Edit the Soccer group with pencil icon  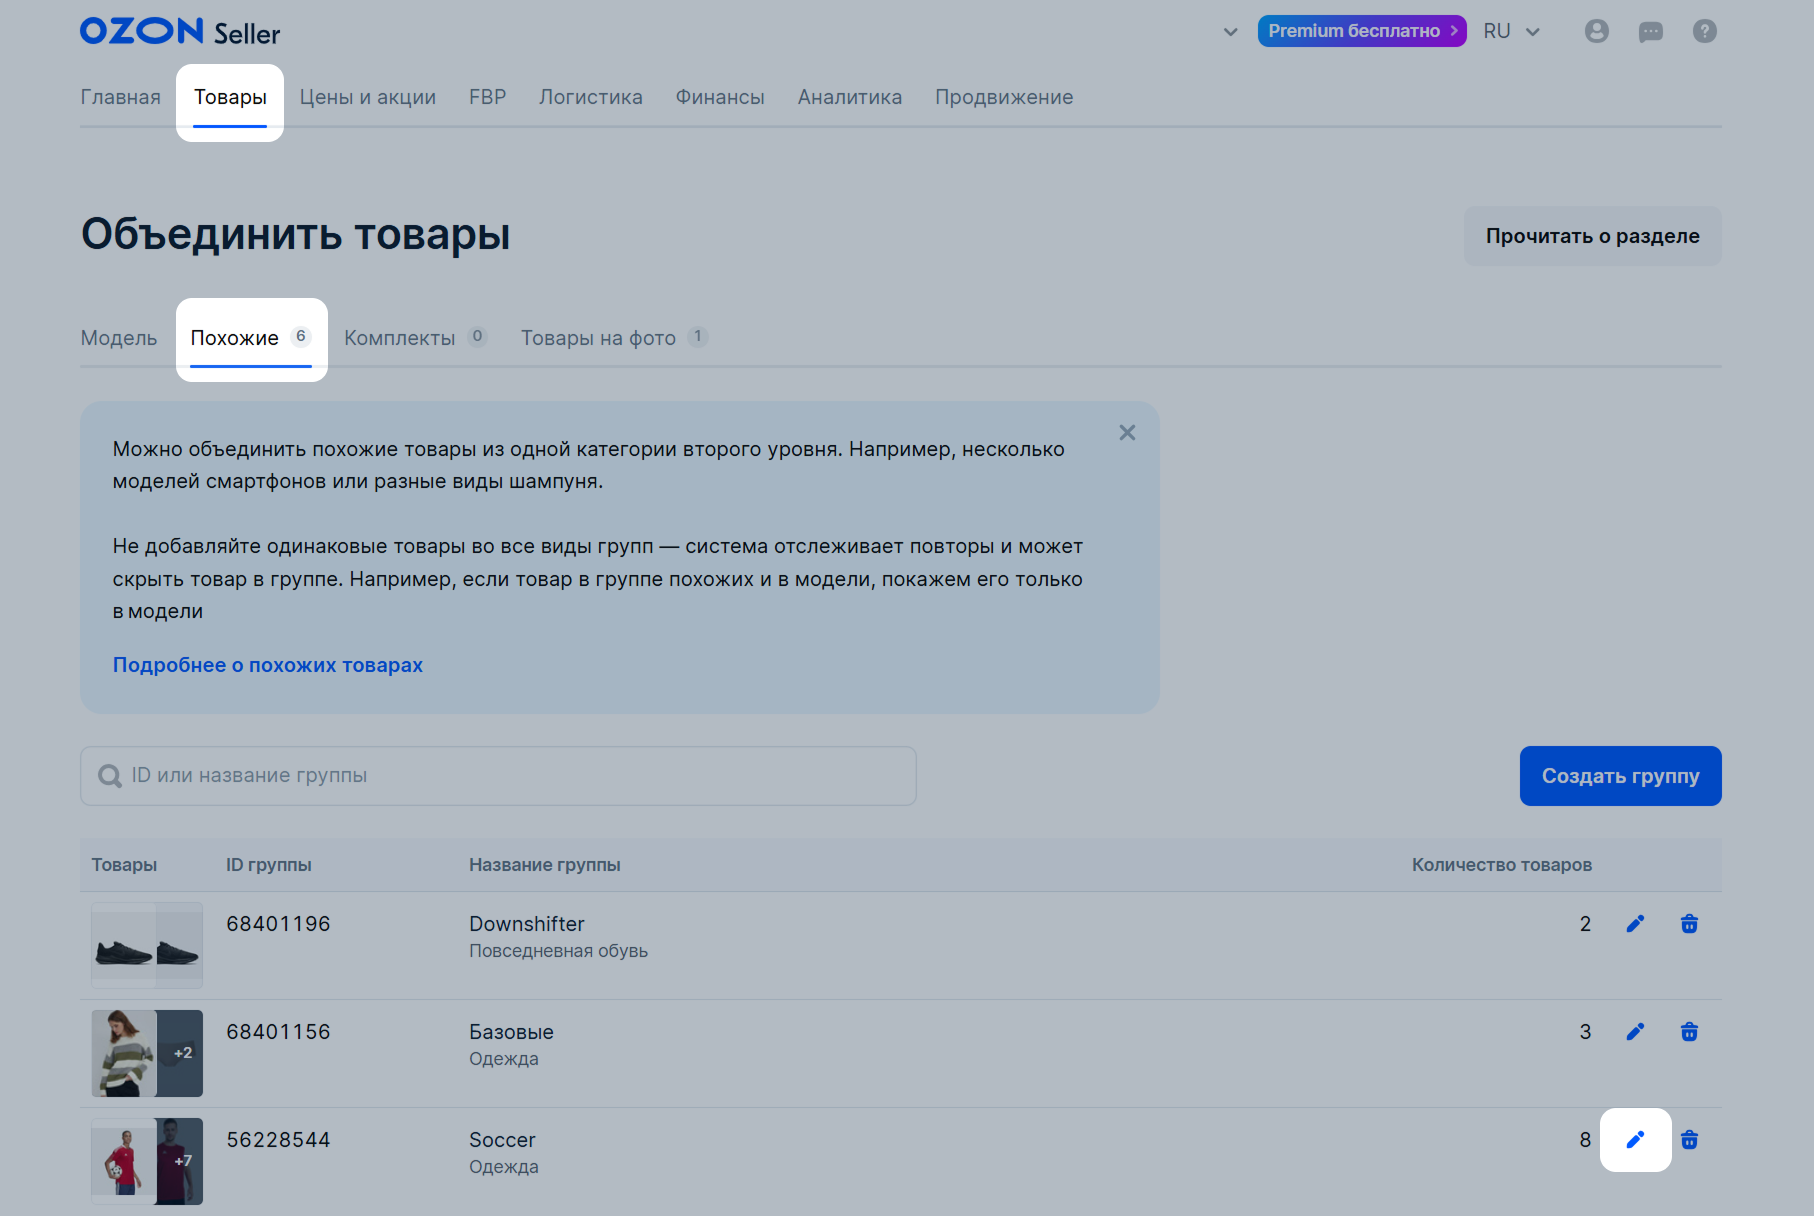(x=1636, y=1140)
